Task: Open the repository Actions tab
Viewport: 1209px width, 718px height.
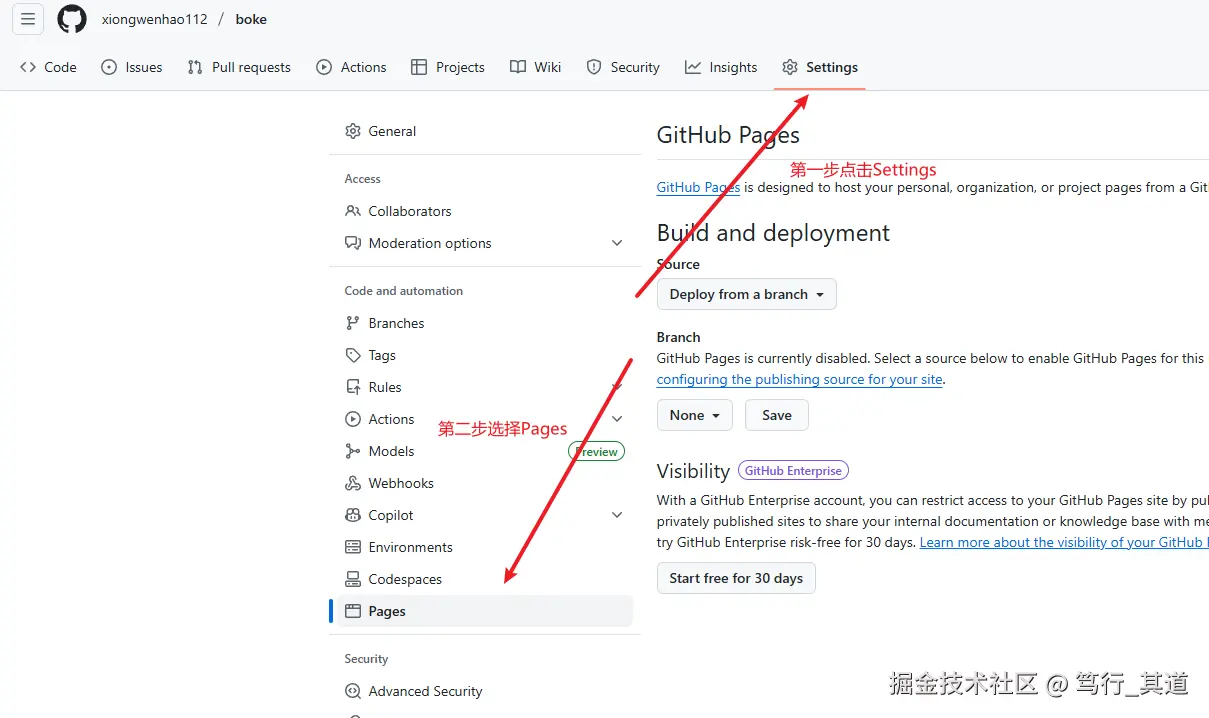Action: click(x=351, y=67)
